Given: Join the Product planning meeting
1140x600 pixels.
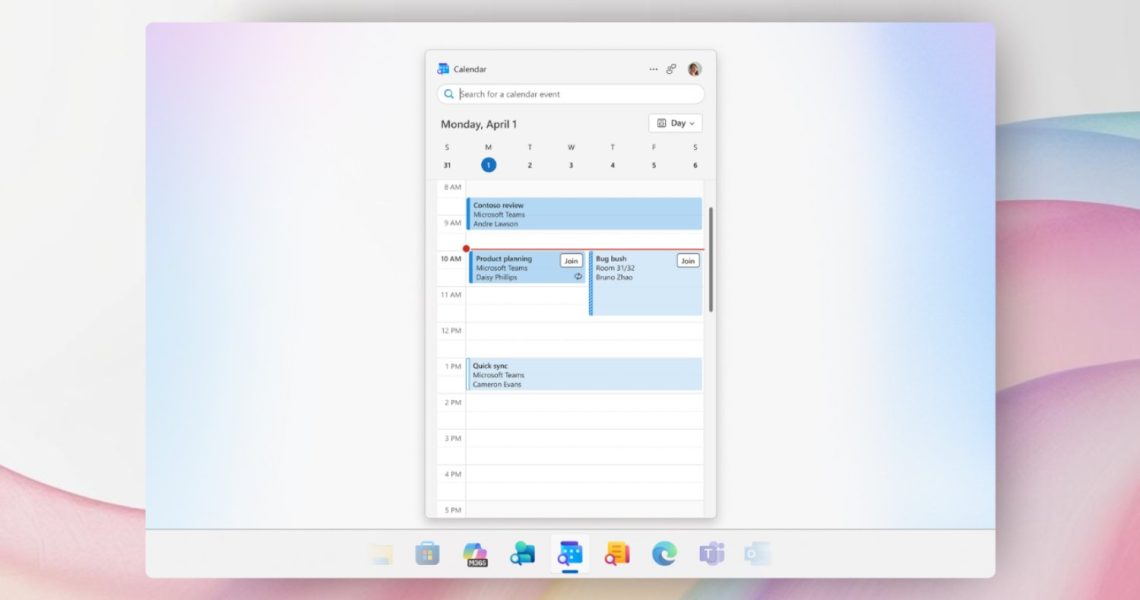Looking at the screenshot, I should [571, 260].
